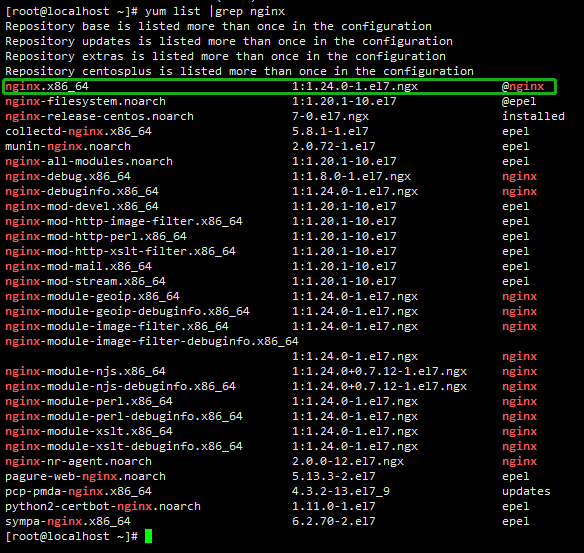Screen dimensions: 584x553
Task: Click the nginx-nr-agent.noarch package name
Action: coord(78,461)
